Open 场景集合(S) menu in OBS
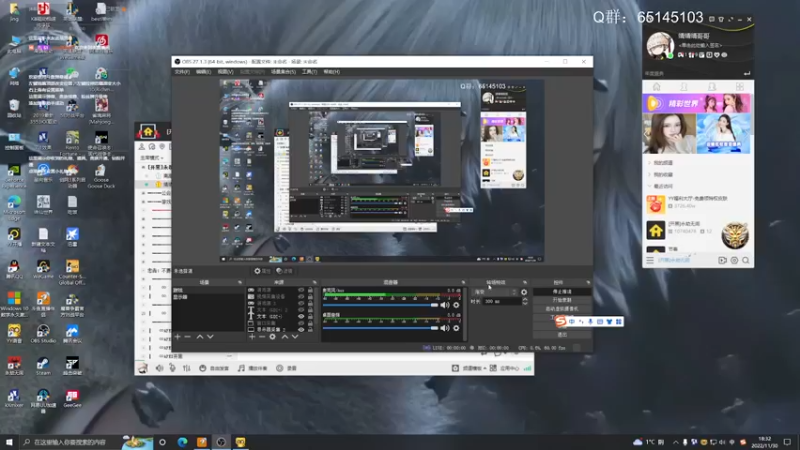Viewport: 800px width, 450px height. click(x=283, y=72)
